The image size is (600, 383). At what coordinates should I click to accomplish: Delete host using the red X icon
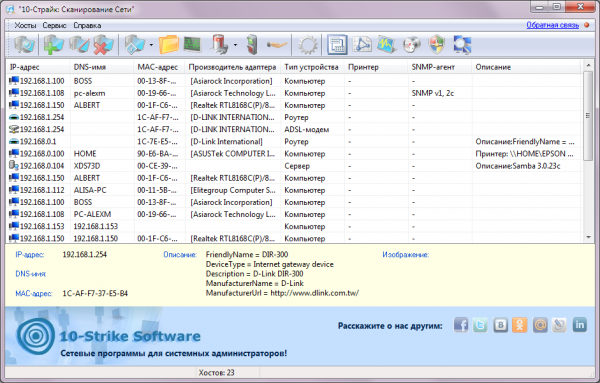[x=104, y=45]
